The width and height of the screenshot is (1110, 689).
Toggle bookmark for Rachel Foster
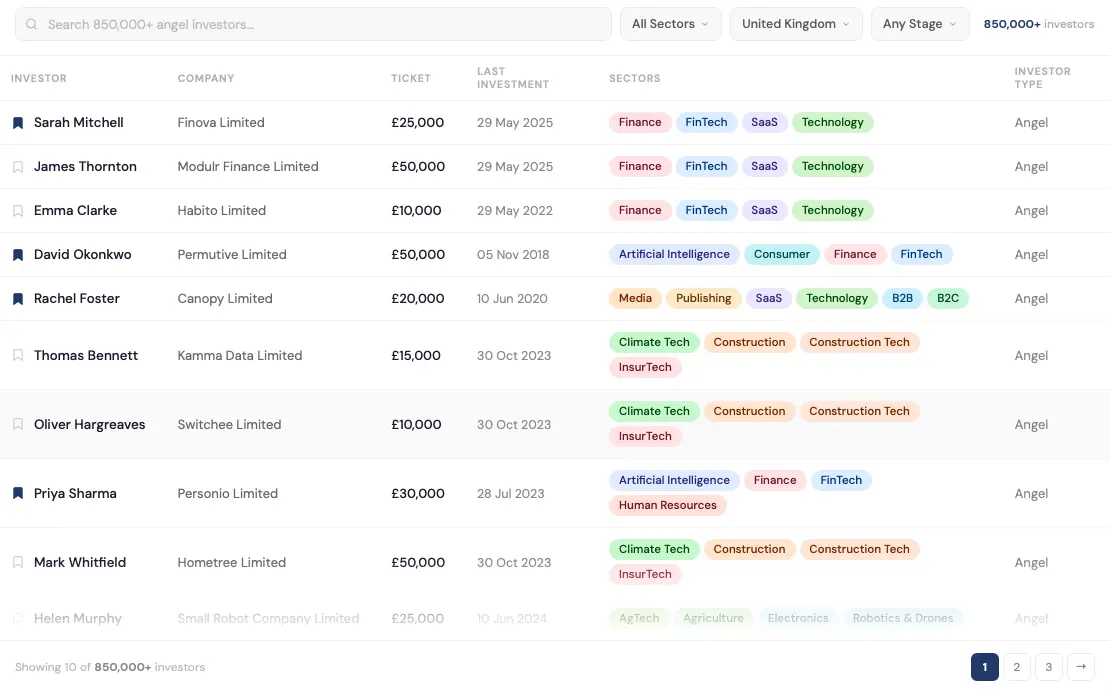pos(18,298)
